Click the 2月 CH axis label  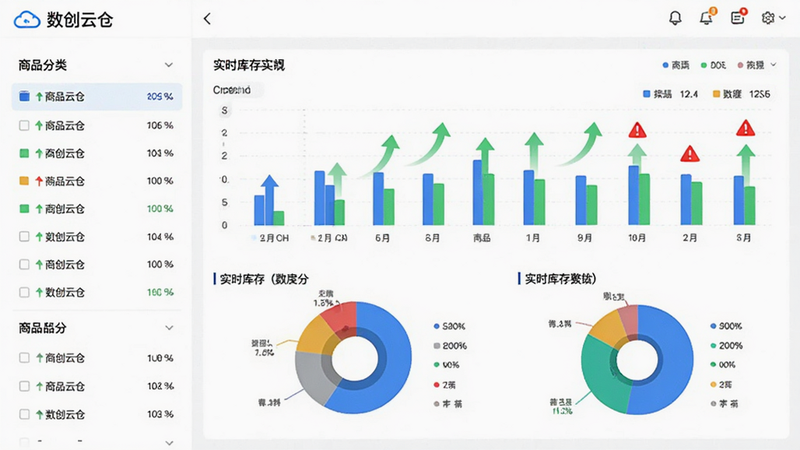click(x=274, y=238)
